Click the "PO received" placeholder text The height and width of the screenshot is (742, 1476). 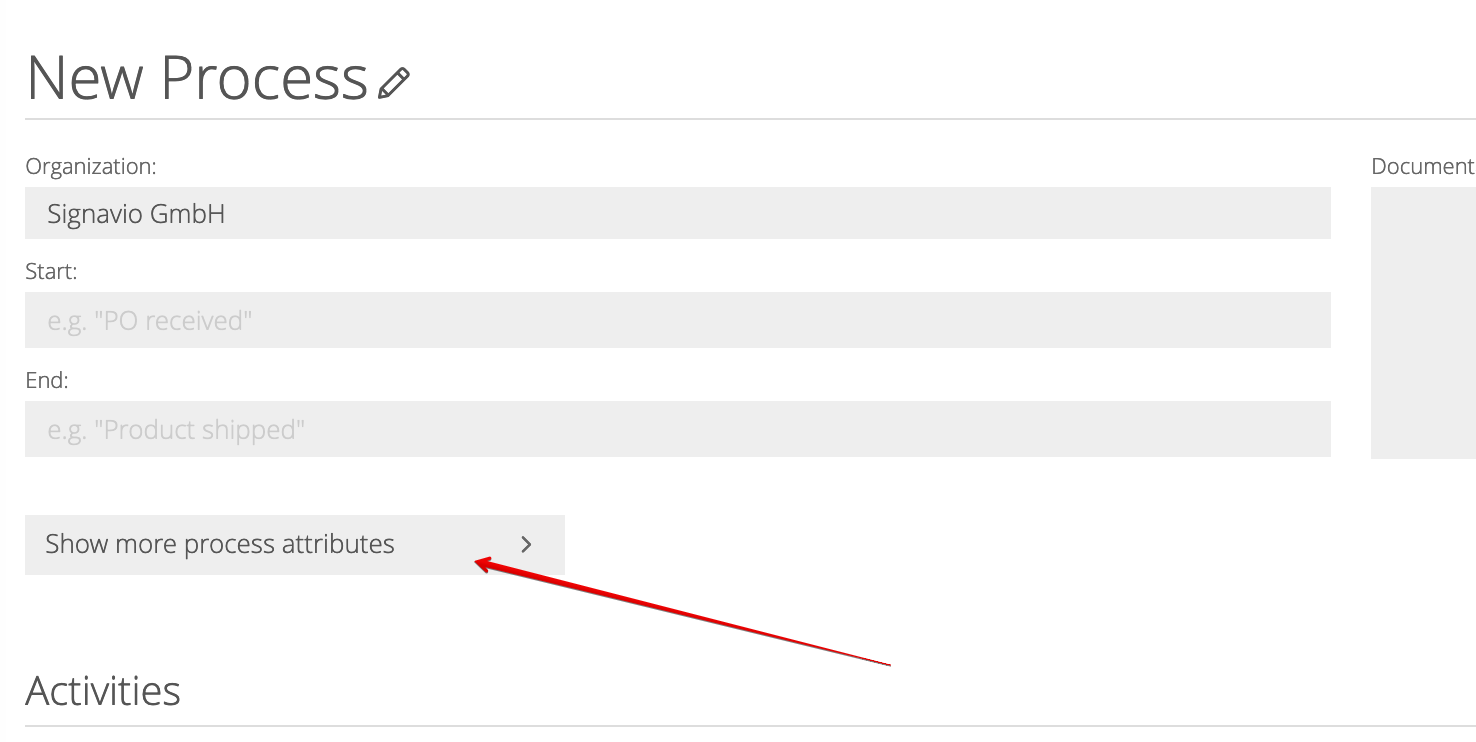click(x=150, y=321)
